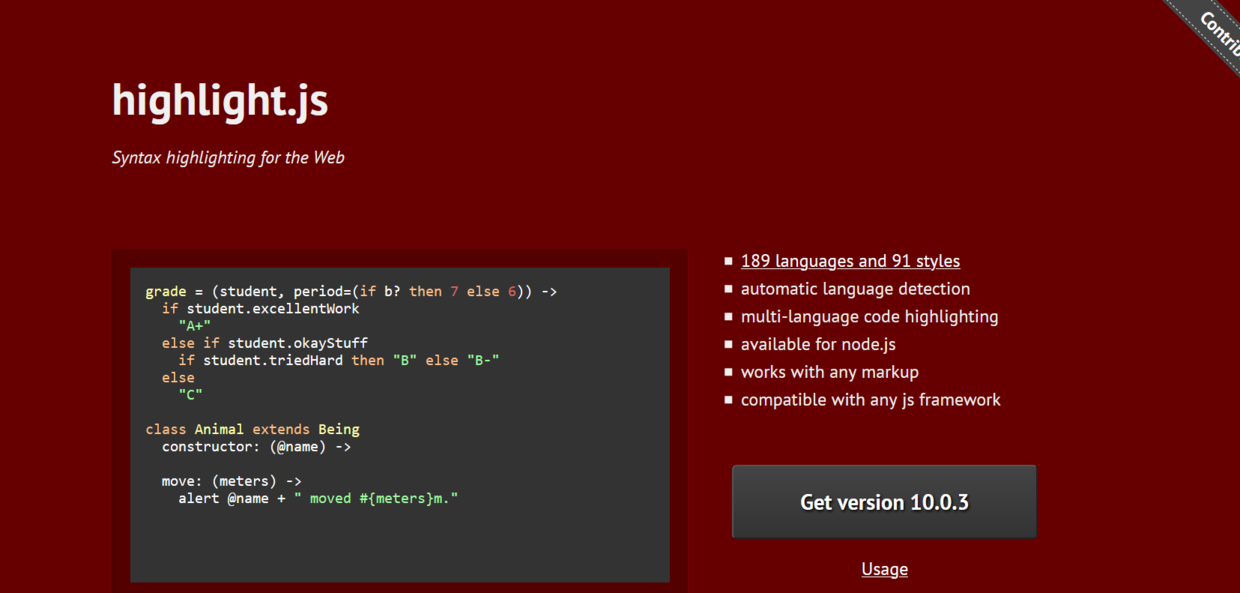Click the square bullet beside multi-language code highlighting

click(728, 317)
